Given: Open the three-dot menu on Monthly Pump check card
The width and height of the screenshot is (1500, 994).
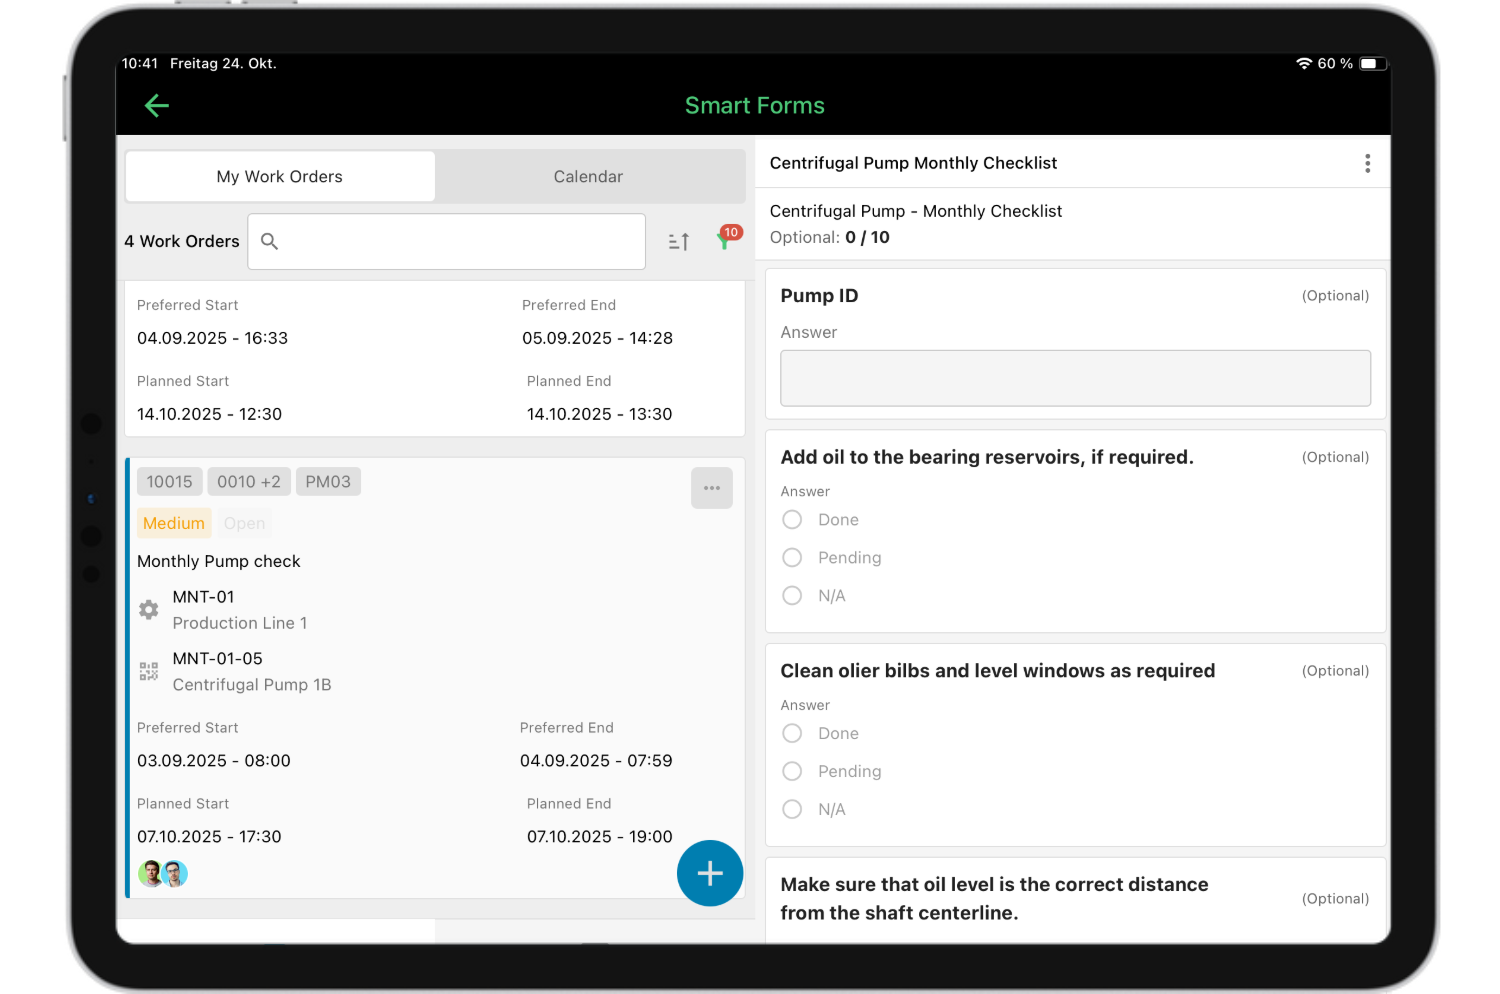Looking at the screenshot, I should (711, 488).
